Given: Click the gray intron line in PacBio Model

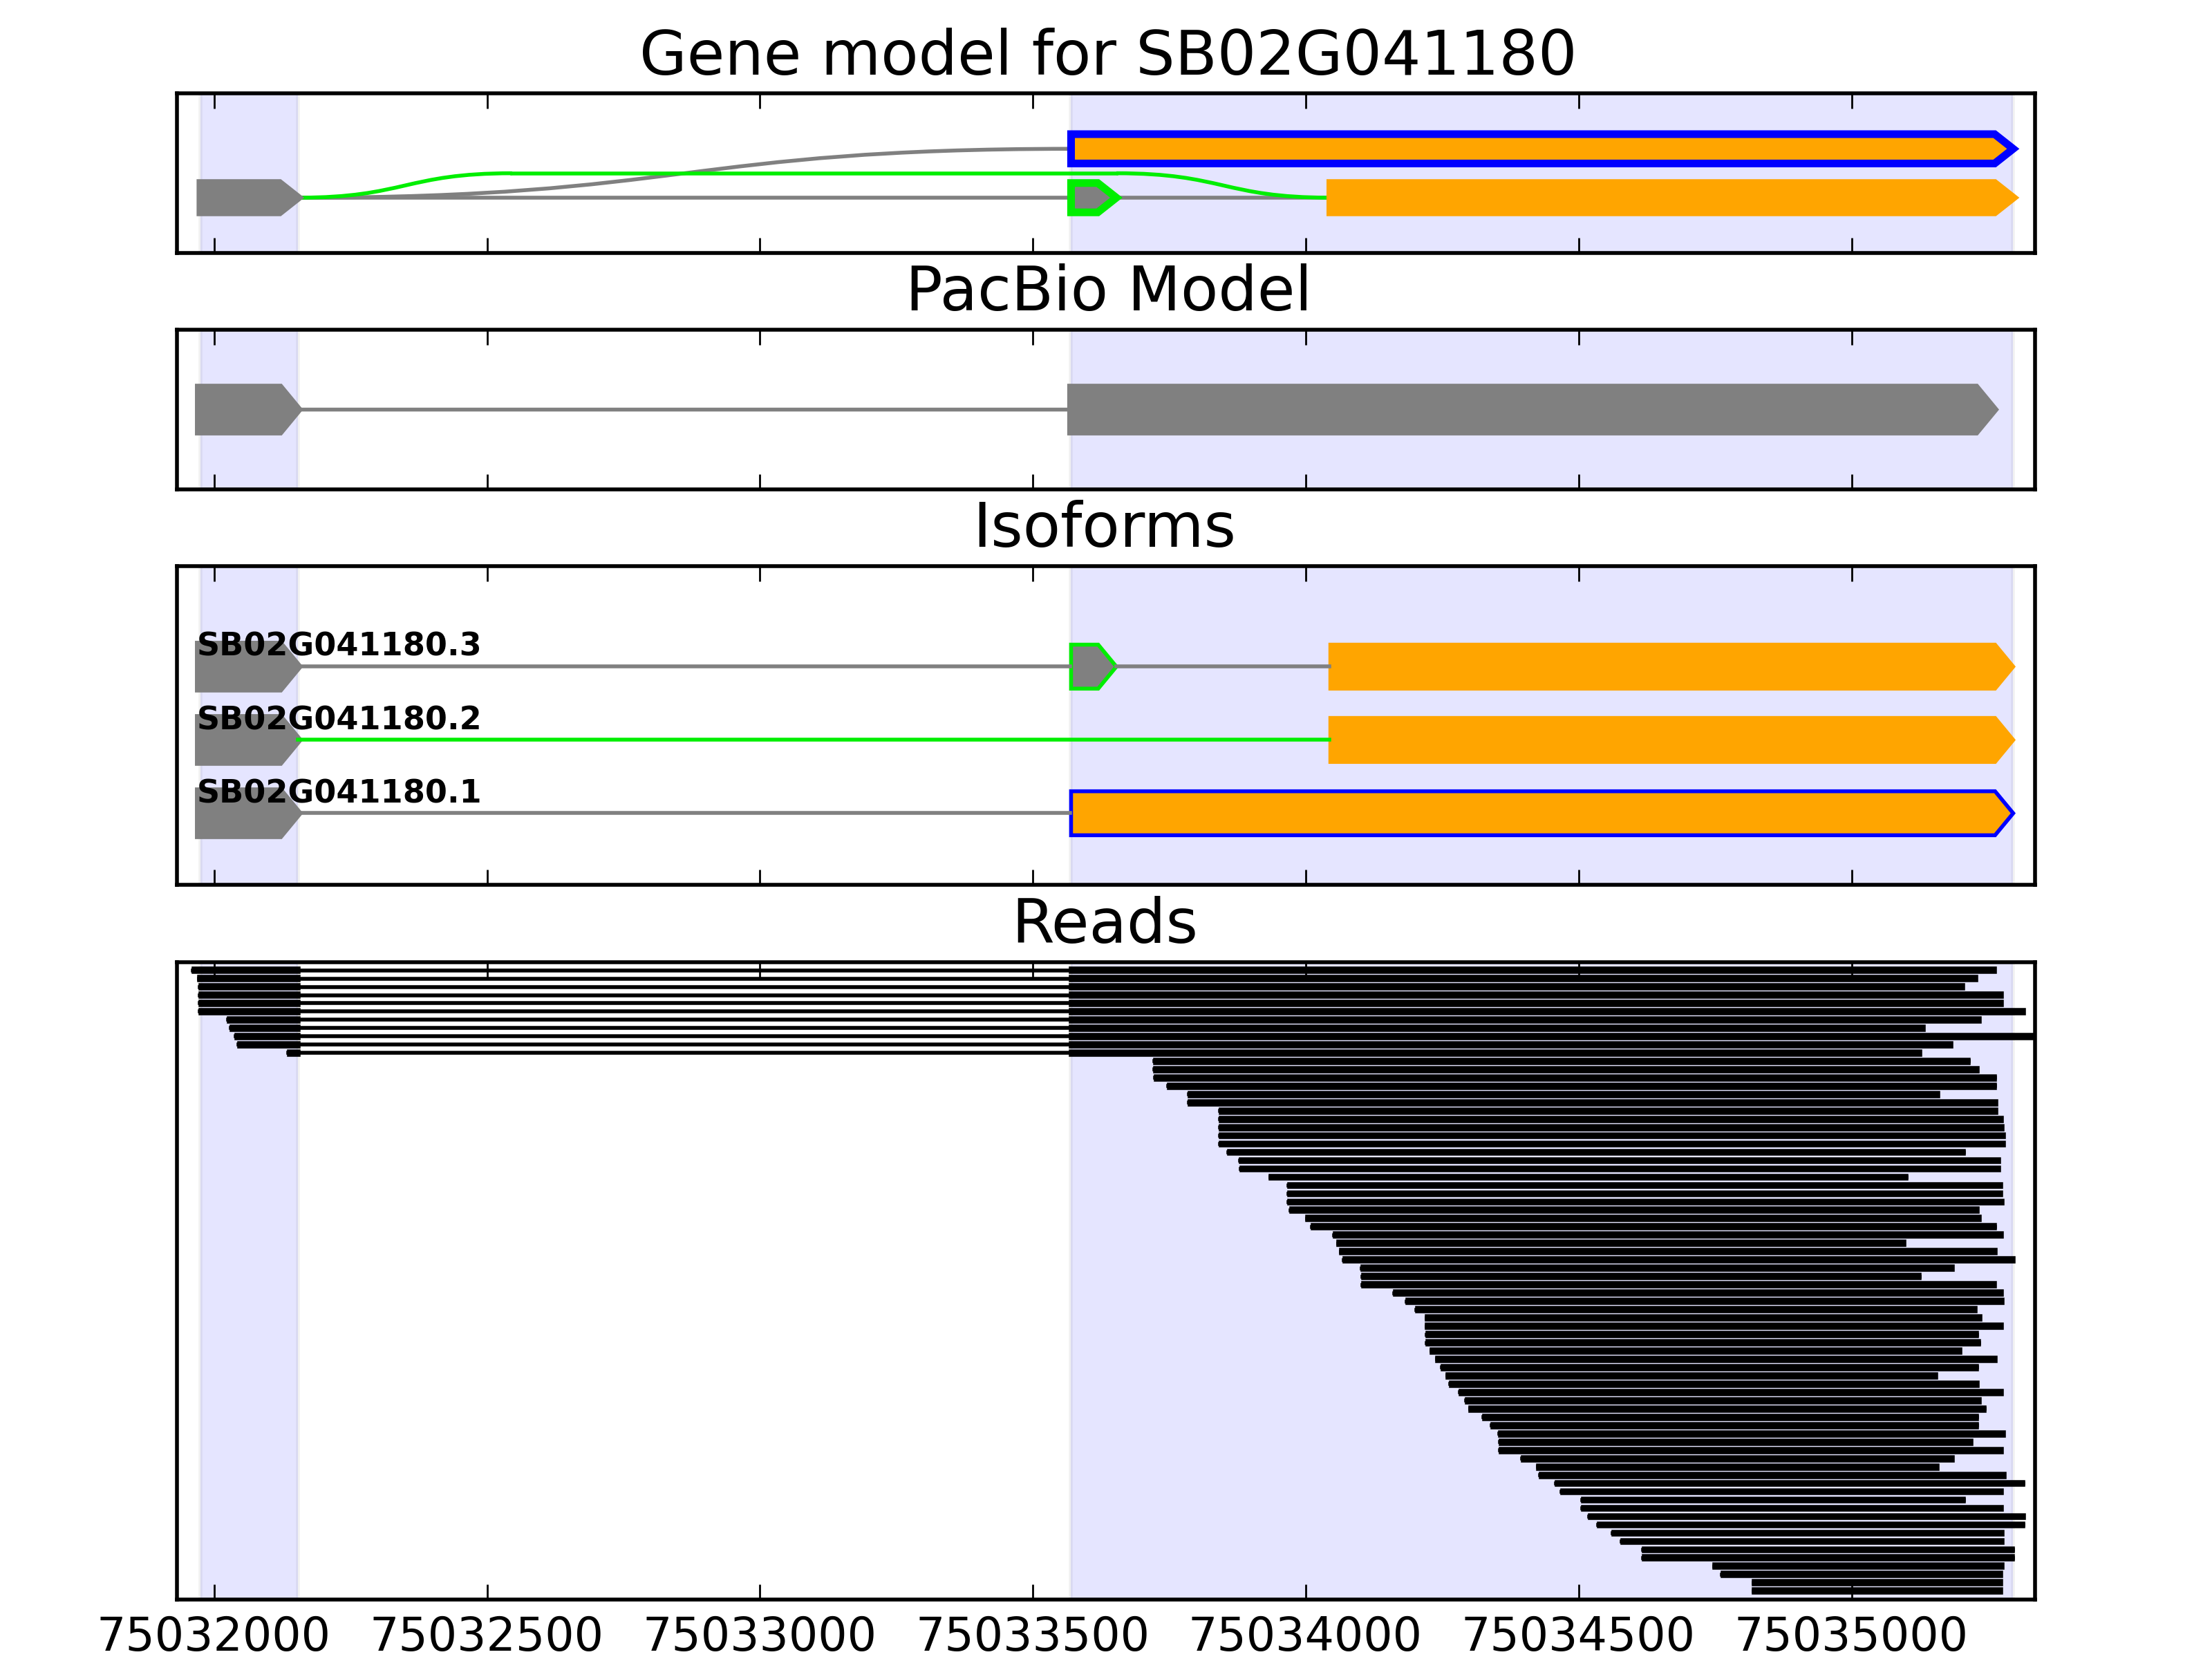Looking at the screenshot, I should [x=680, y=409].
